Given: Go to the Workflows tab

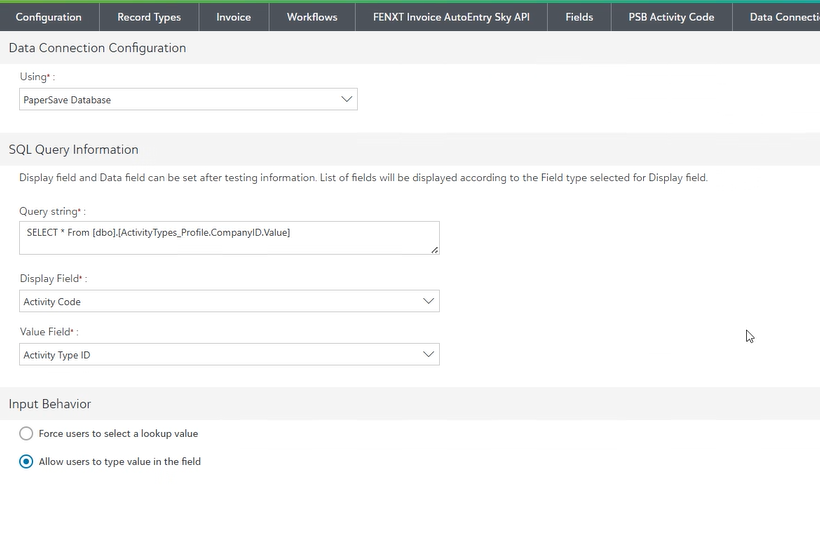Looking at the screenshot, I should pos(312,17).
